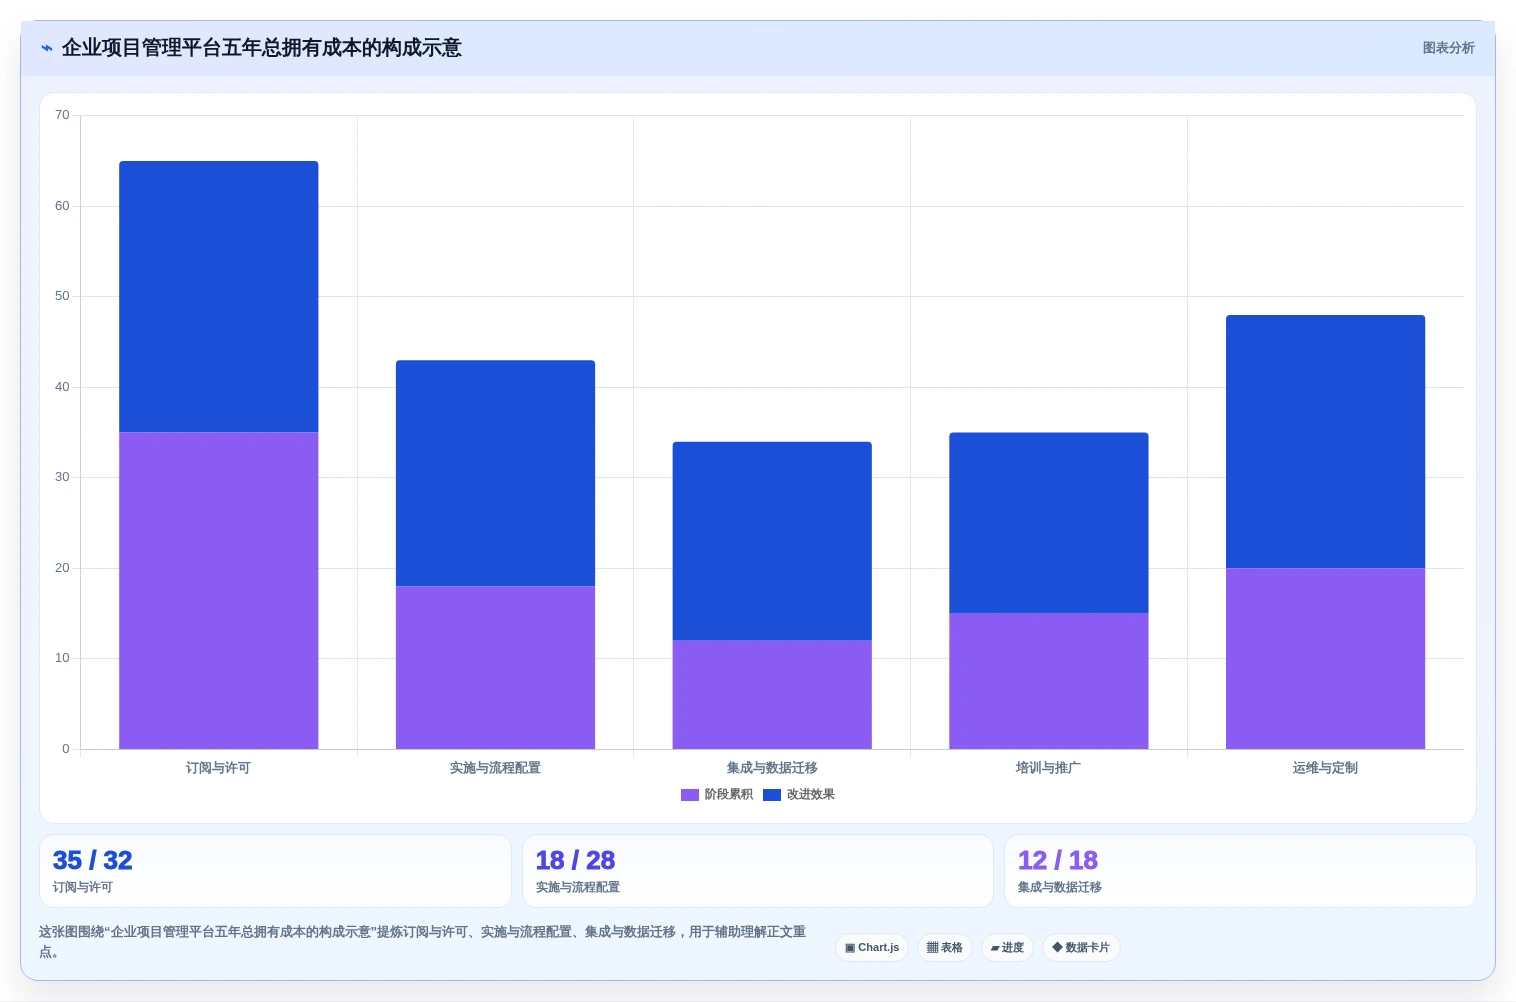This screenshot has height=1002, width=1516.
Task: Click the x-axis label 订阅与许可
Action: point(218,768)
